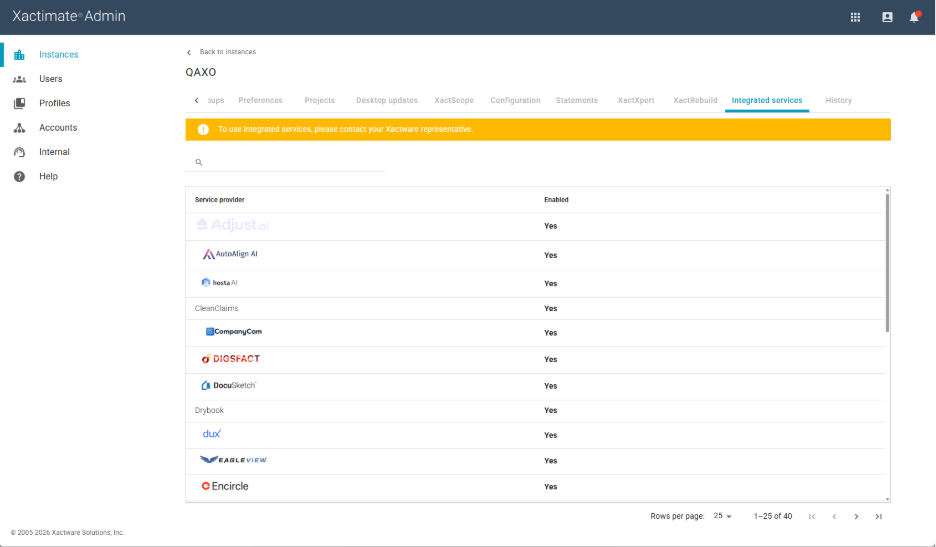Click the table's vertical scrollbar thumb
Viewport: 936px width, 547px height.
tap(887, 263)
